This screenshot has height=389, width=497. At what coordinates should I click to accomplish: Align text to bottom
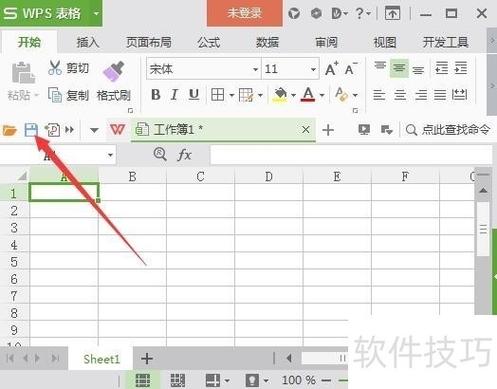[418, 69]
